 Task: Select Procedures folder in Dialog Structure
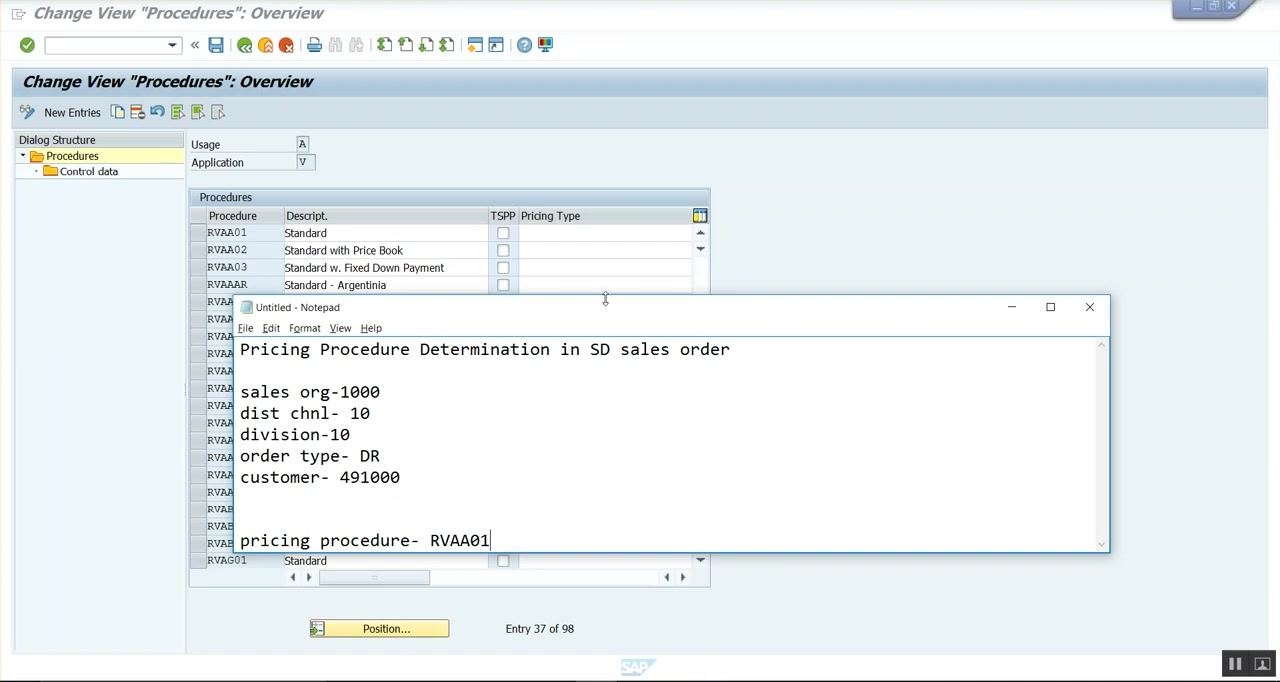[x=72, y=156]
